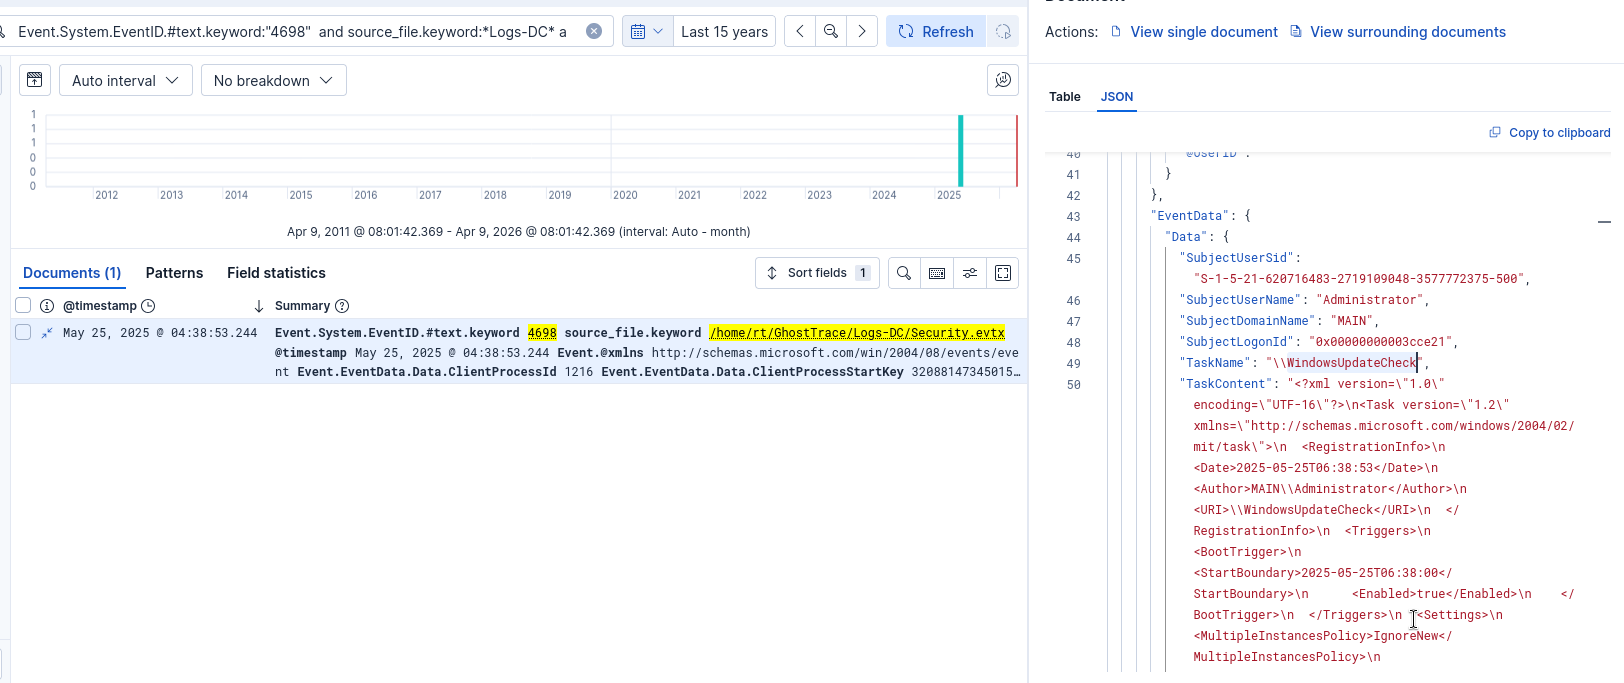Click the @timestamp column header
Viewport: 1624px width, 683px height.
click(100, 306)
